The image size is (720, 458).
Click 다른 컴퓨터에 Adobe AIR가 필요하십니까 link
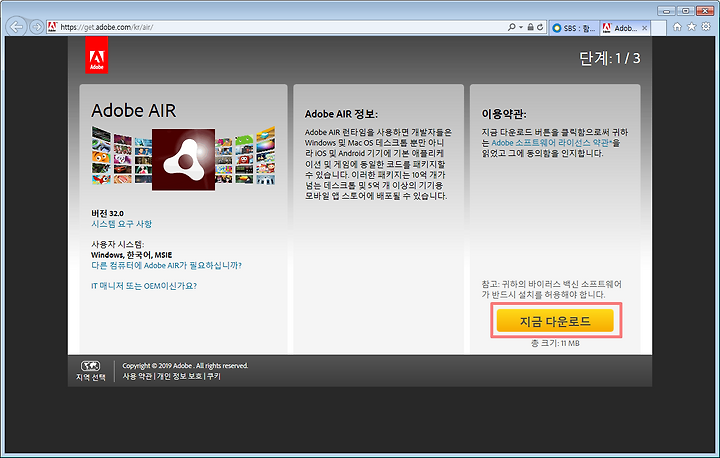click(x=166, y=265)
